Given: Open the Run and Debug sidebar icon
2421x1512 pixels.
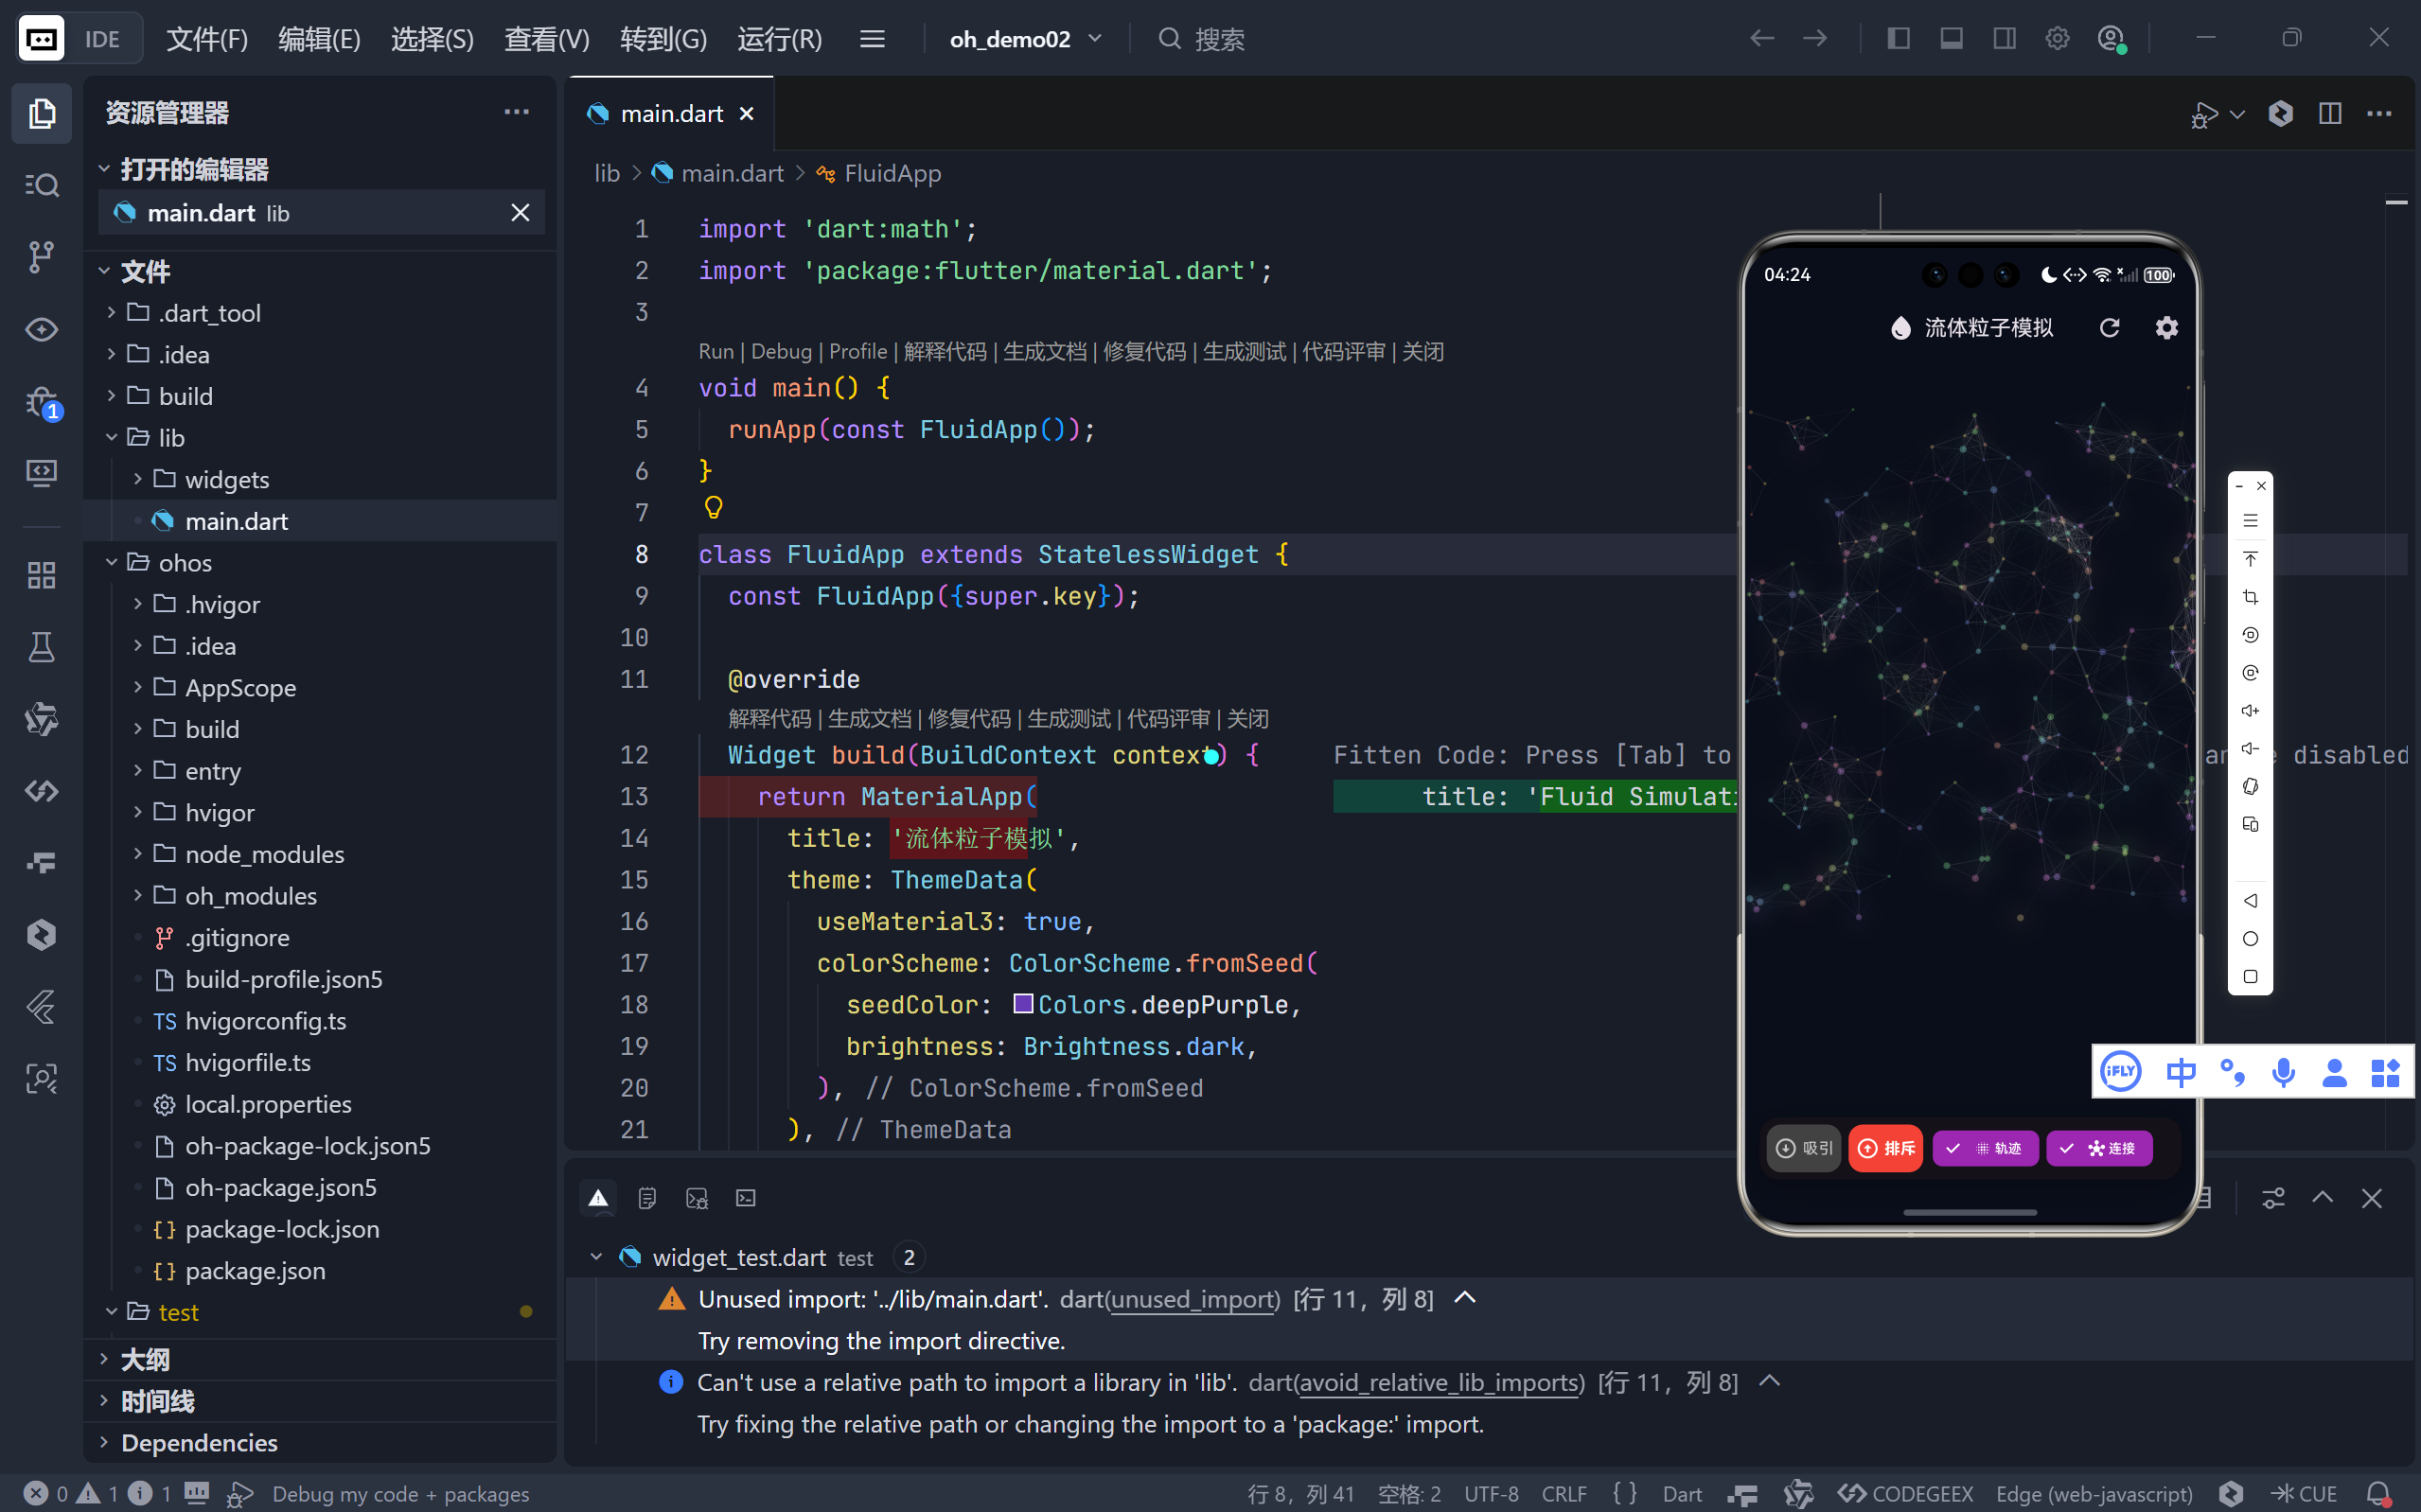Looking at the screenshot, I should [x=41, y=403].
